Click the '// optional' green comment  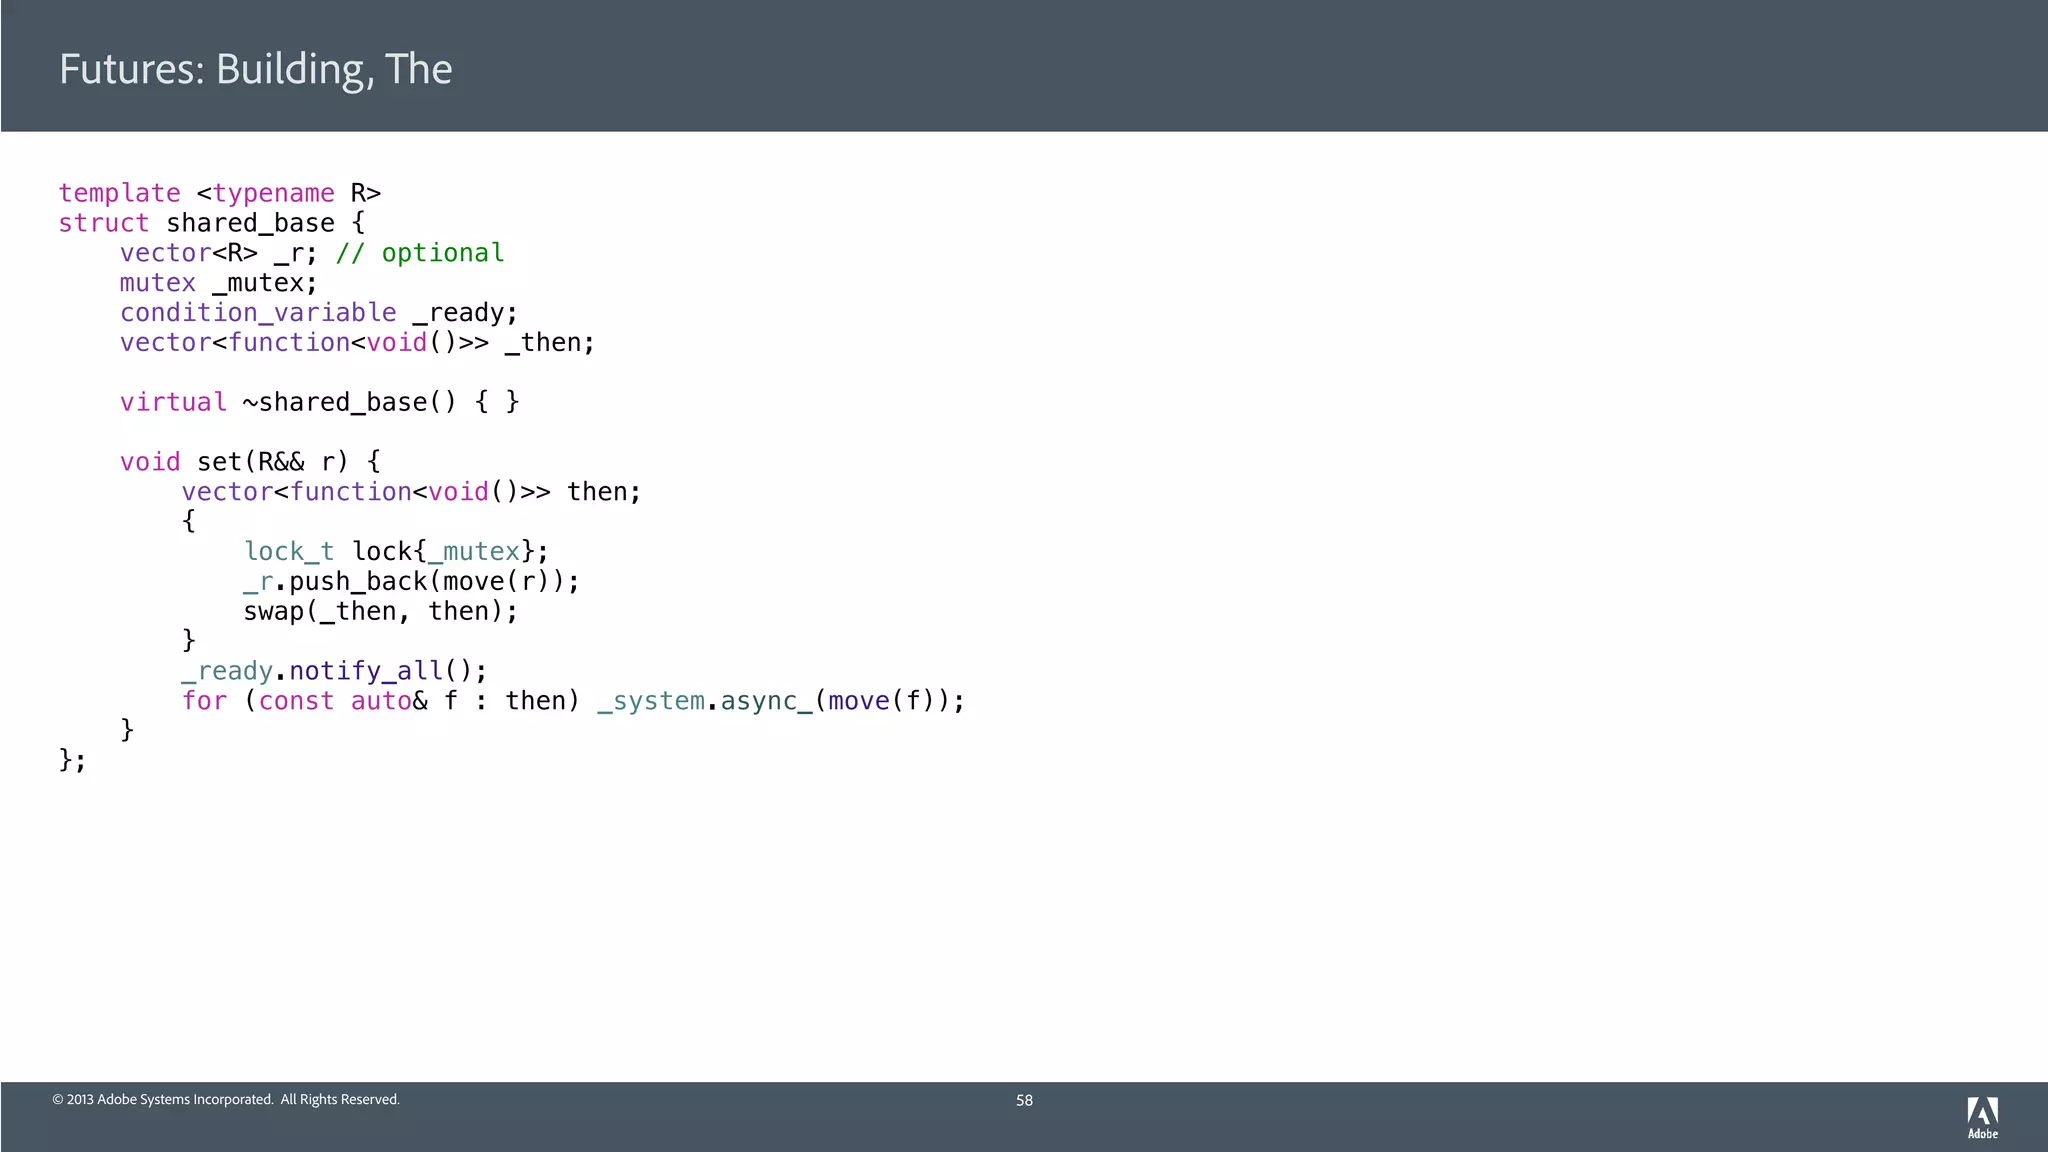point(420,253)
